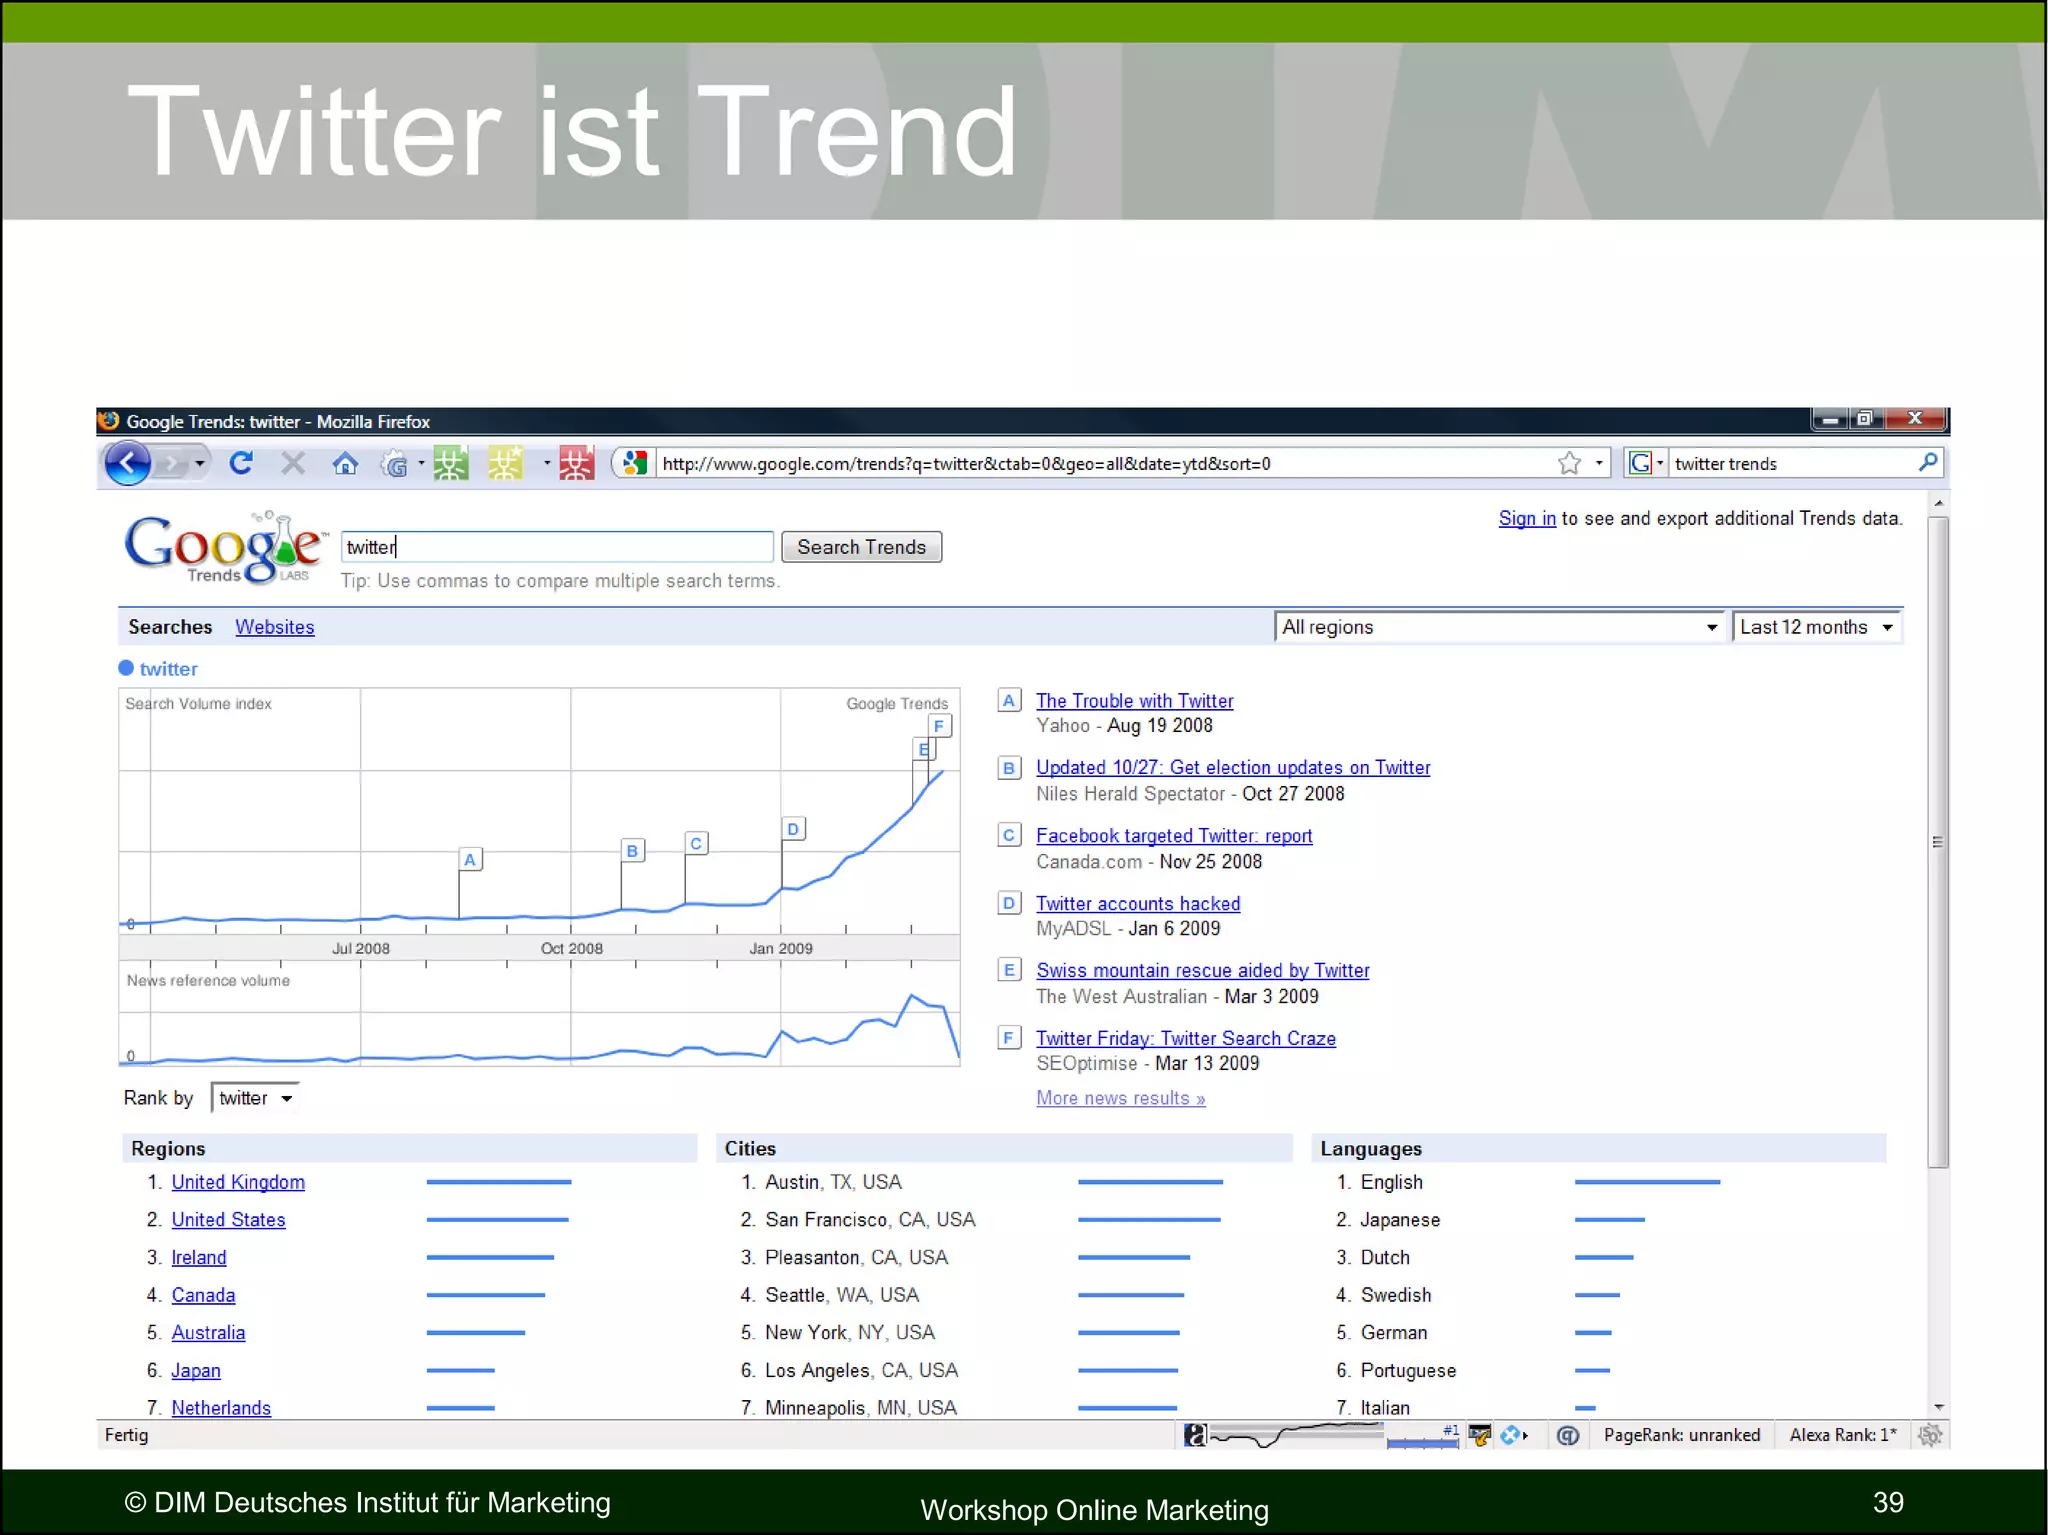Click the green grid toolbar icon

(x=450, y=463)
